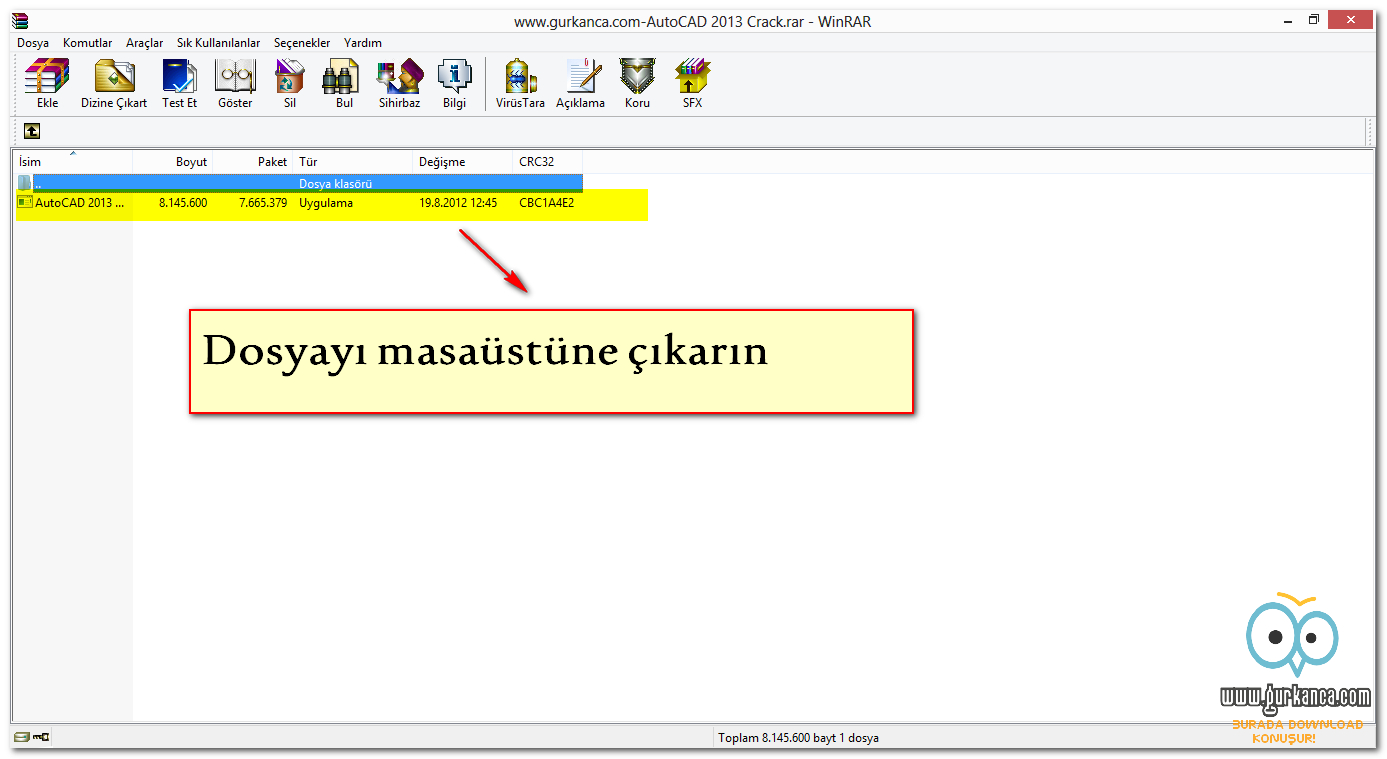Open the Araçlar menu
This screenshot has height=759, width=1387.
click(x=145, y=43)
